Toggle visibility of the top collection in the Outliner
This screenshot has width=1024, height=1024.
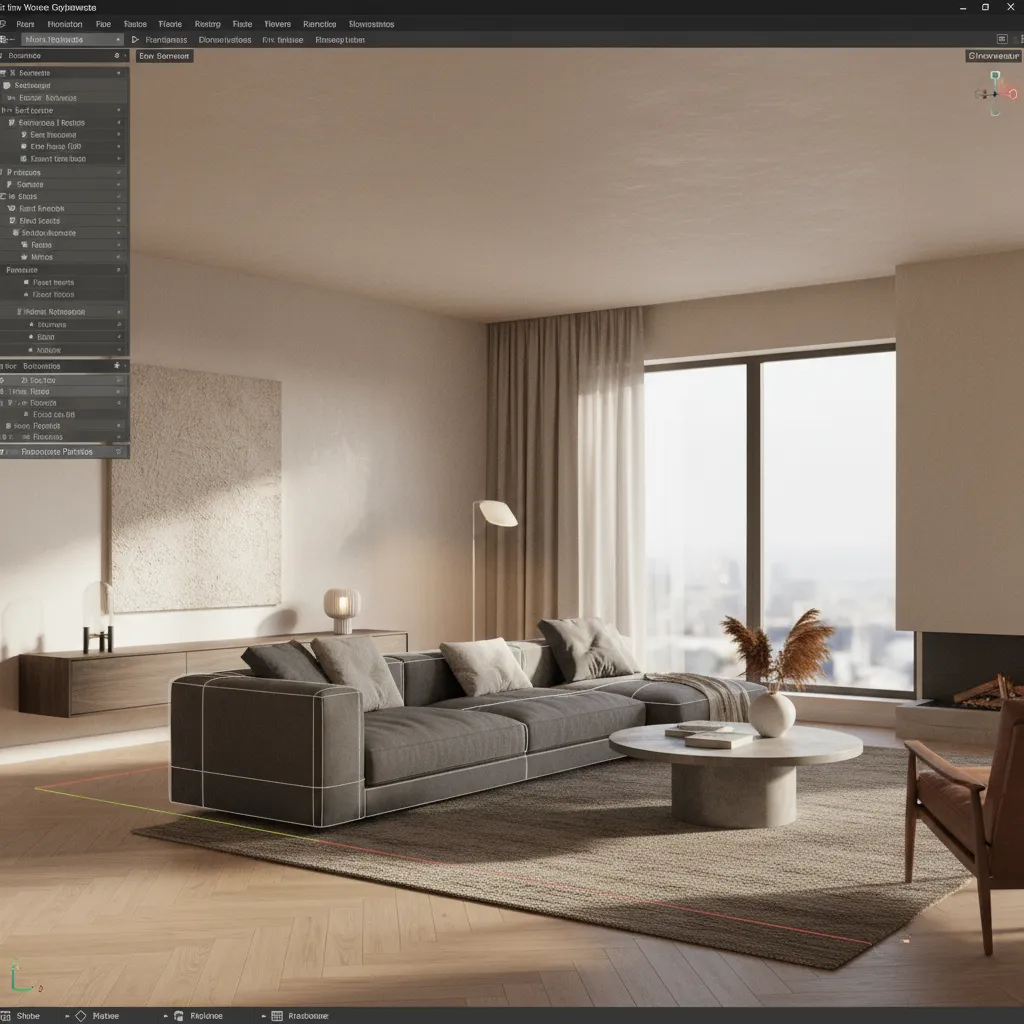(118, 72)
